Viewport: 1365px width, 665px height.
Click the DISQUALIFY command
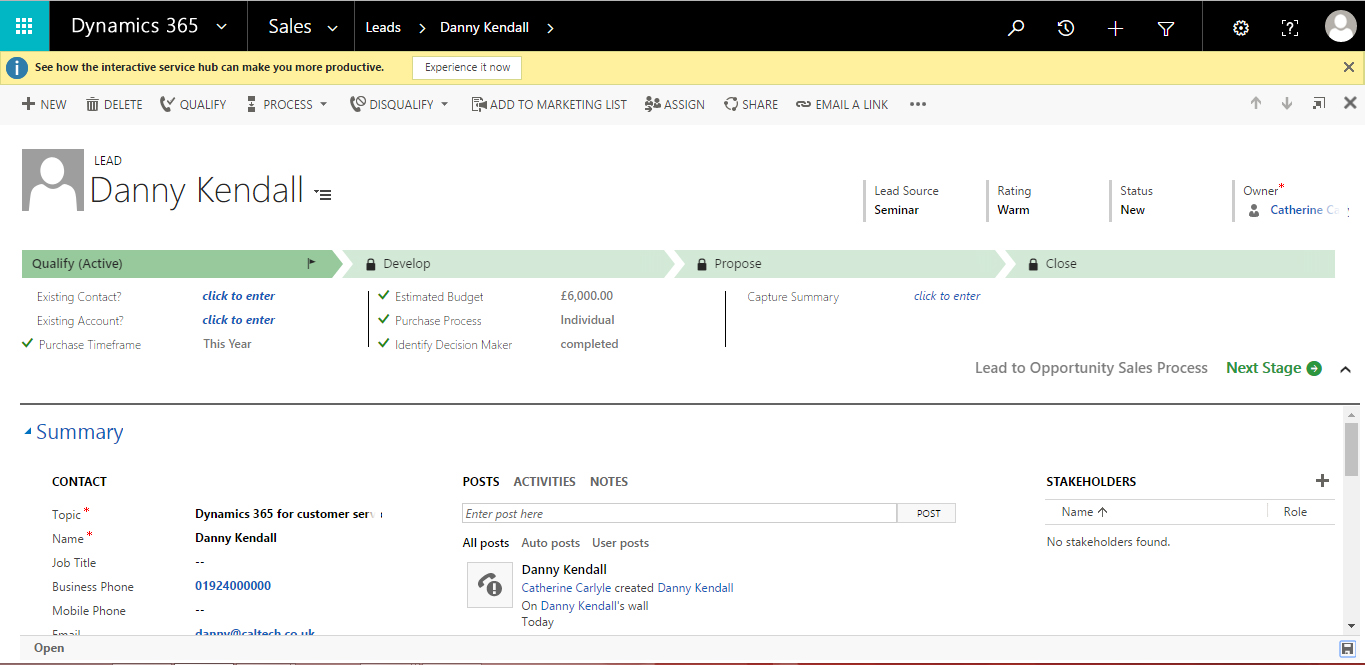pos(391,104)
